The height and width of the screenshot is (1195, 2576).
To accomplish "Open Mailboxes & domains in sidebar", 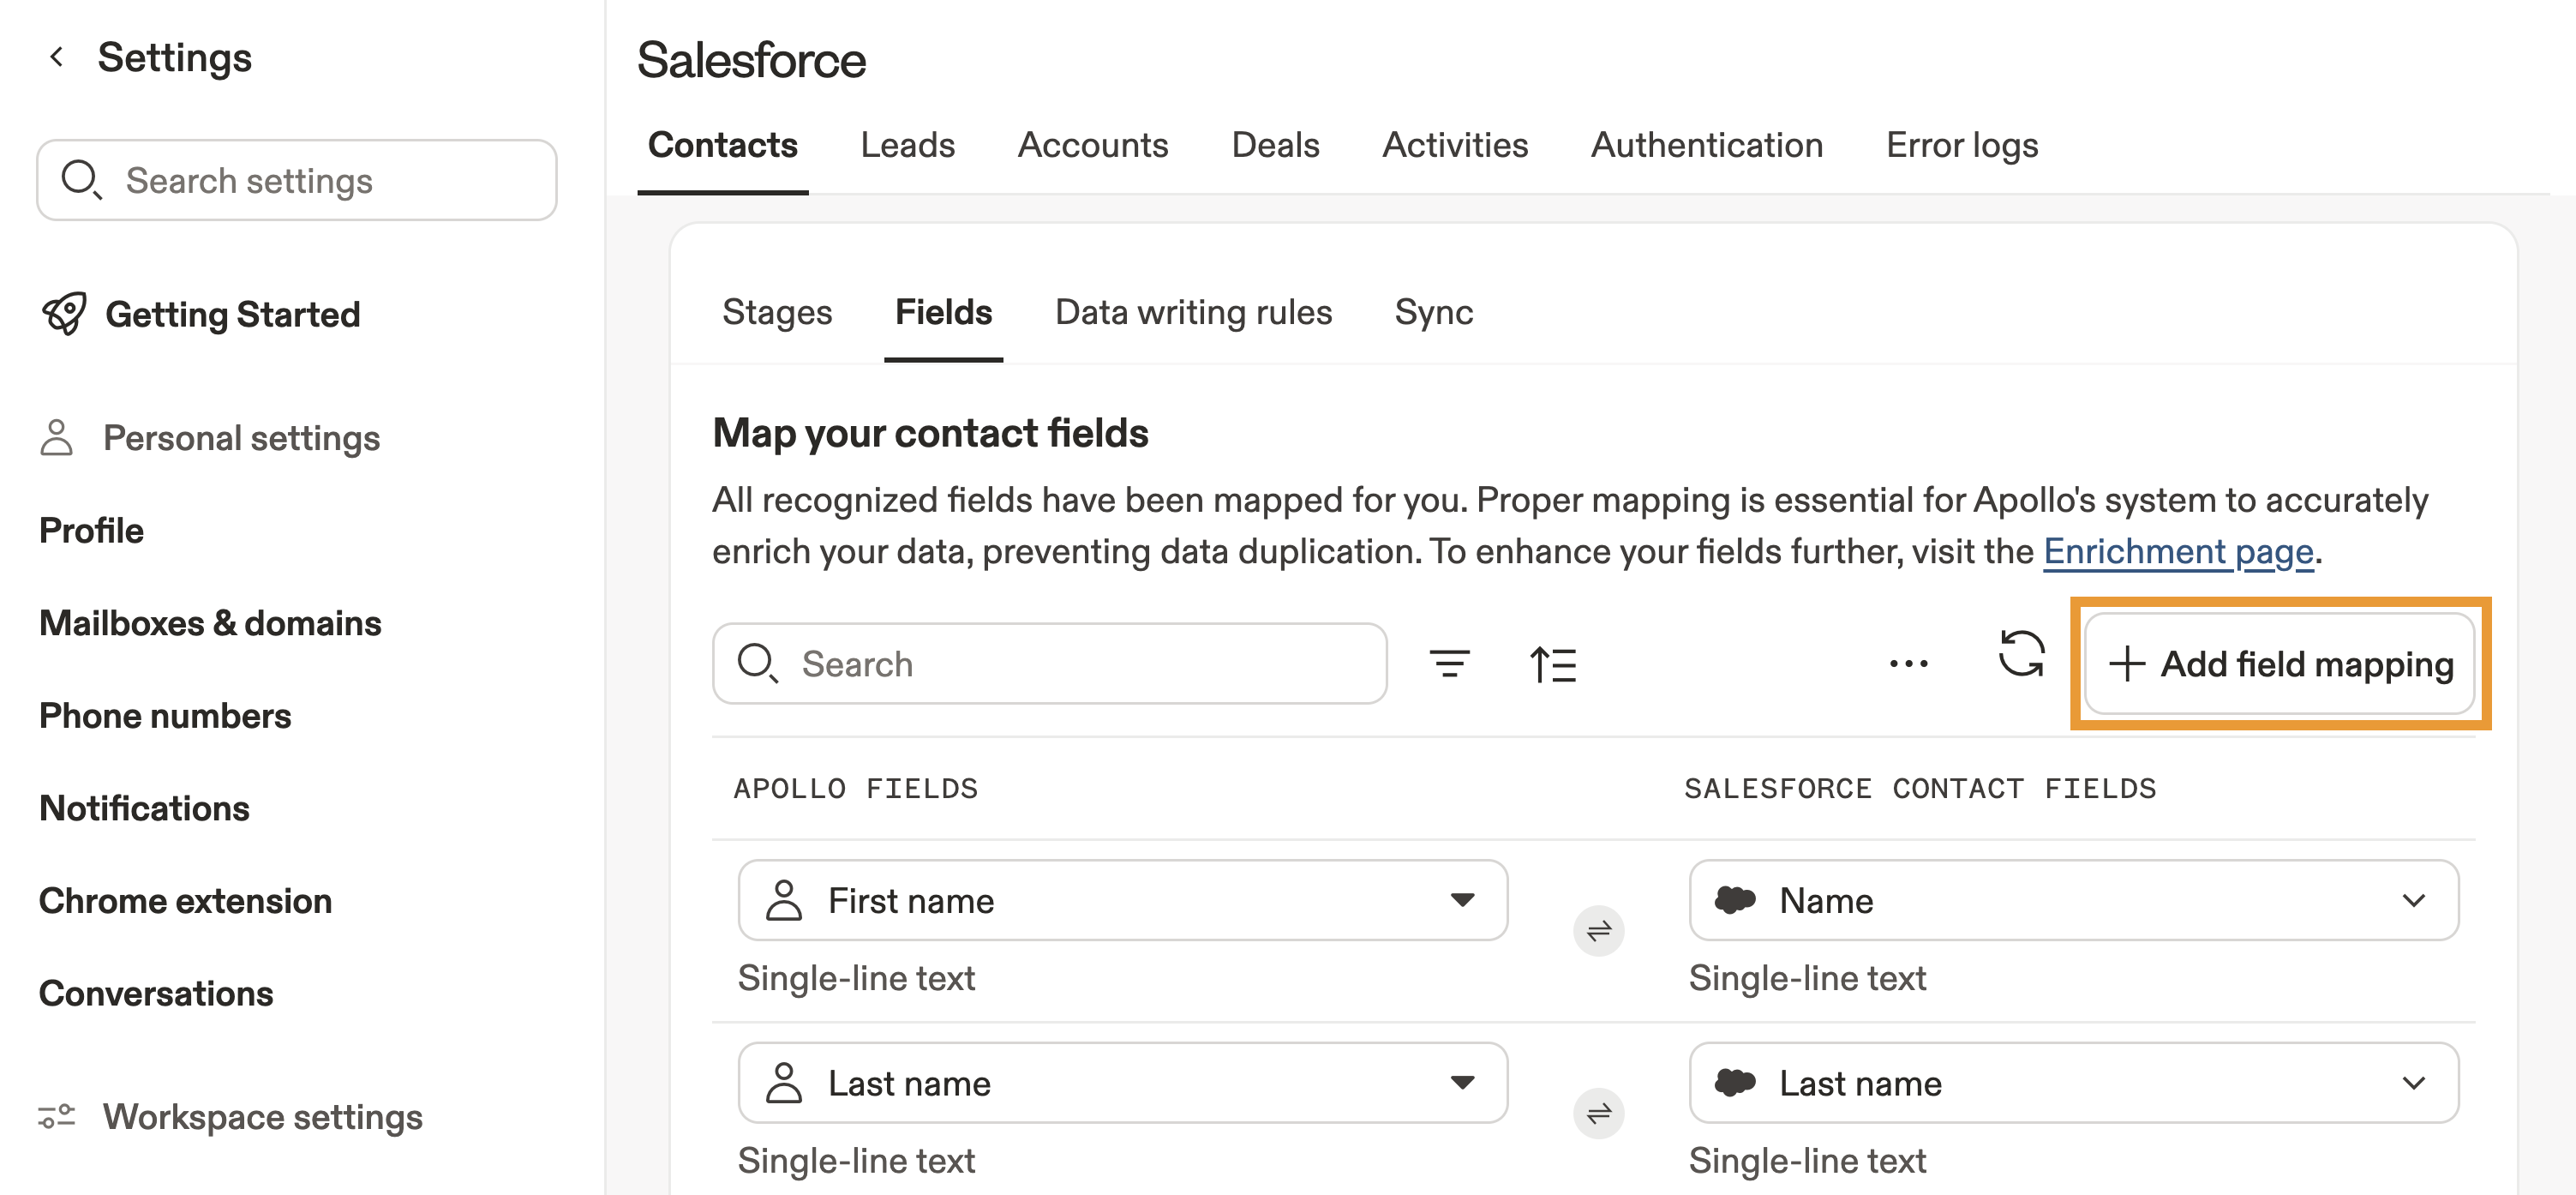I will tap(210, 623).
